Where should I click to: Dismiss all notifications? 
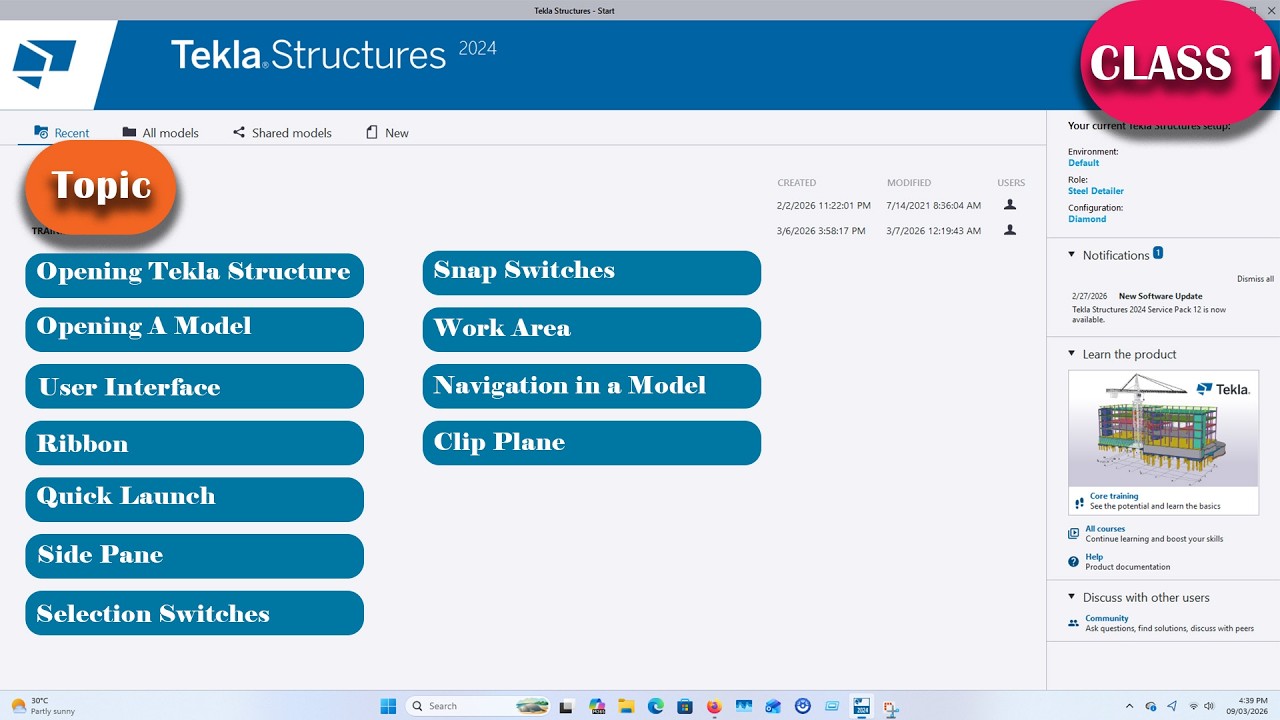1255,279
